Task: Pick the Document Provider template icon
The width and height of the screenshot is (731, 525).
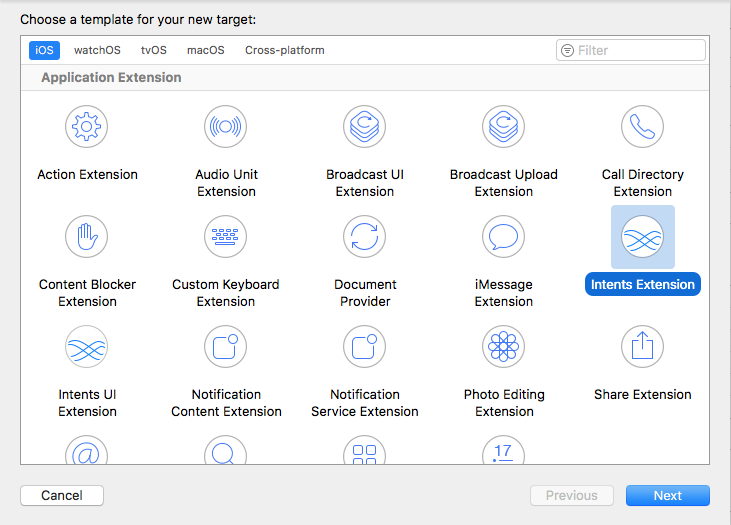Action: pyautogui.click(x=365, y=237)
